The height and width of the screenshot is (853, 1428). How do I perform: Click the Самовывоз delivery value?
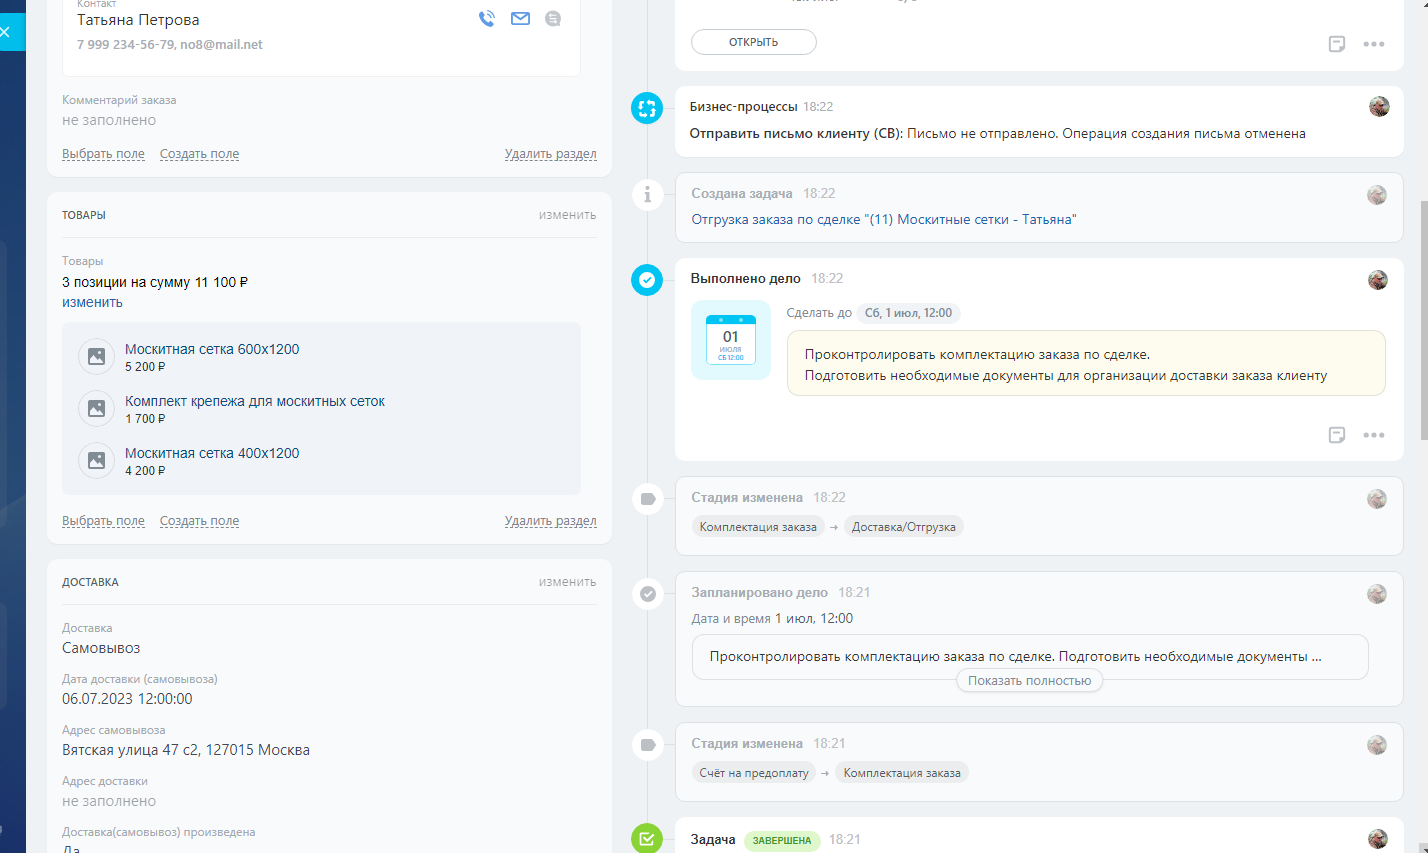click(x=101, y=648)
